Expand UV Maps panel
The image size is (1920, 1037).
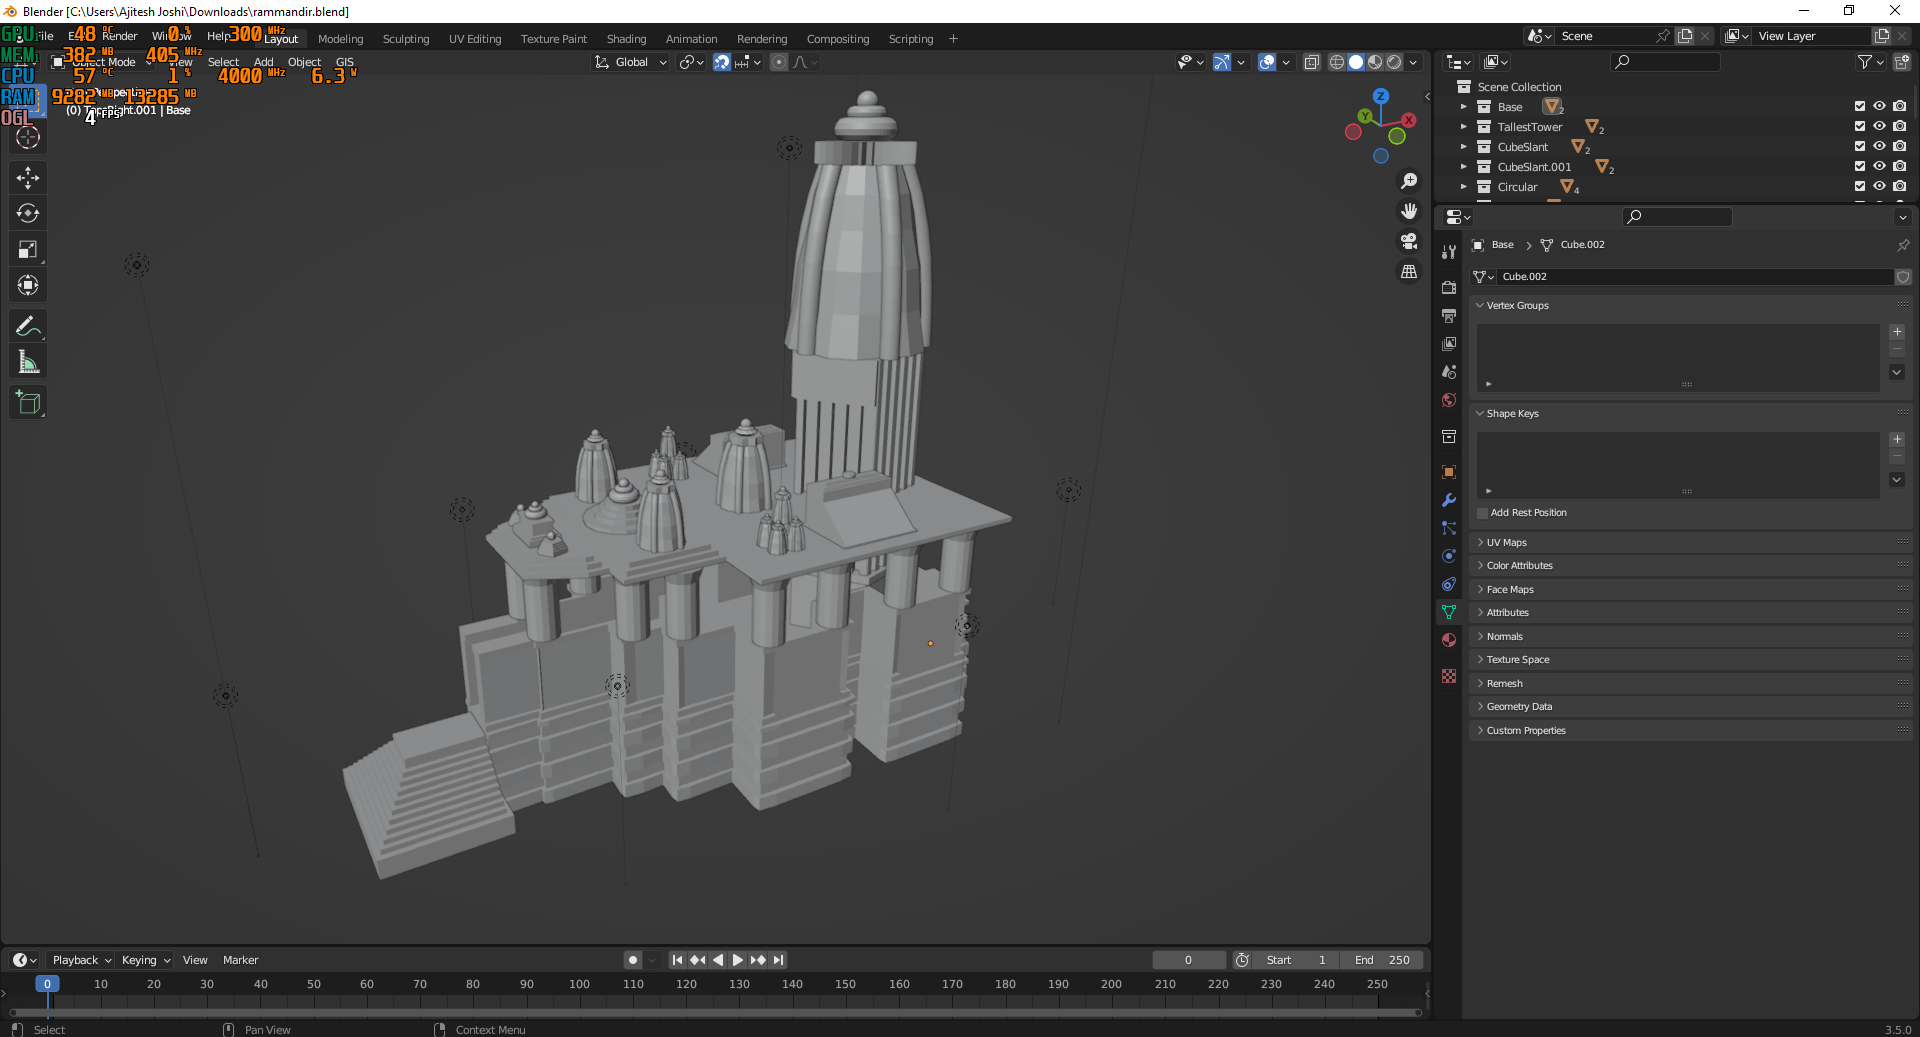click(1690, 542)
